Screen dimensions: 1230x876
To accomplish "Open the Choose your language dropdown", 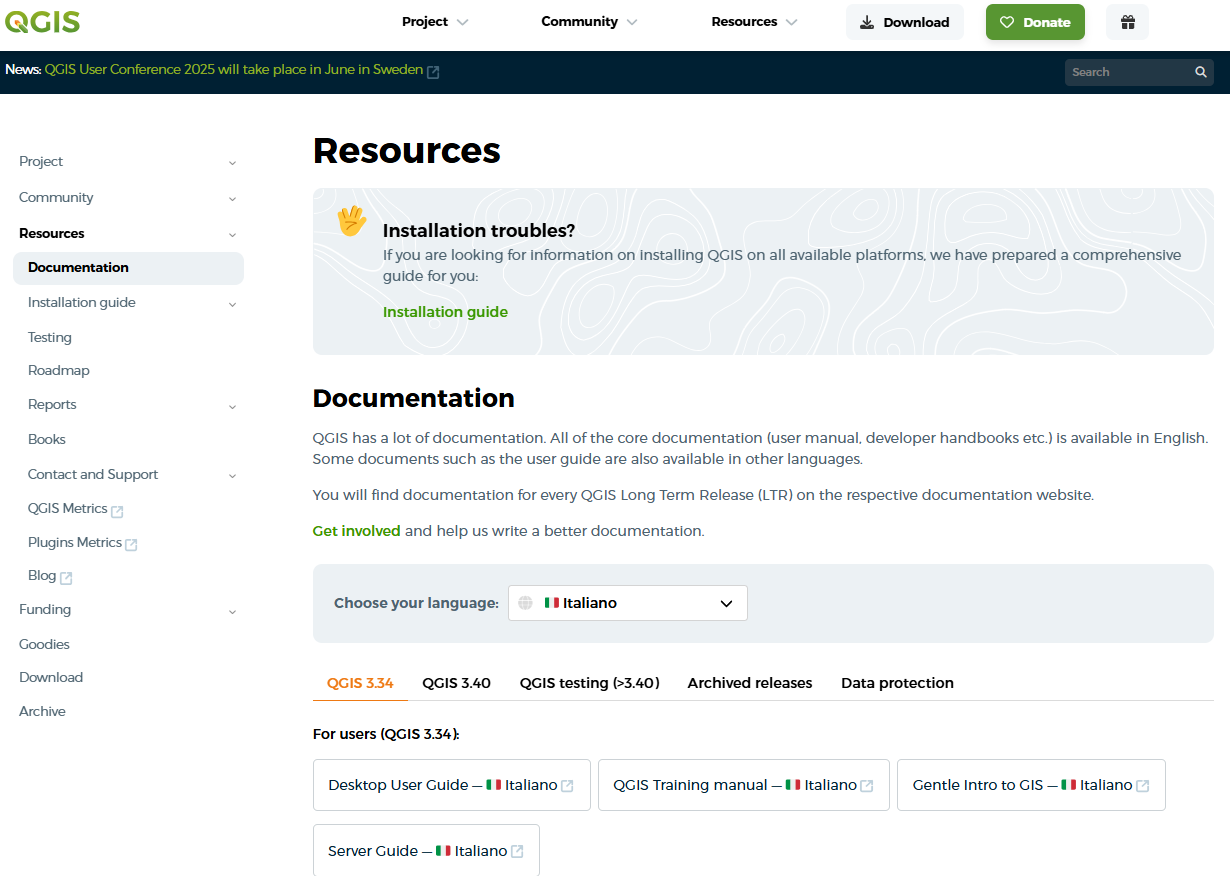I will (627, 603).
